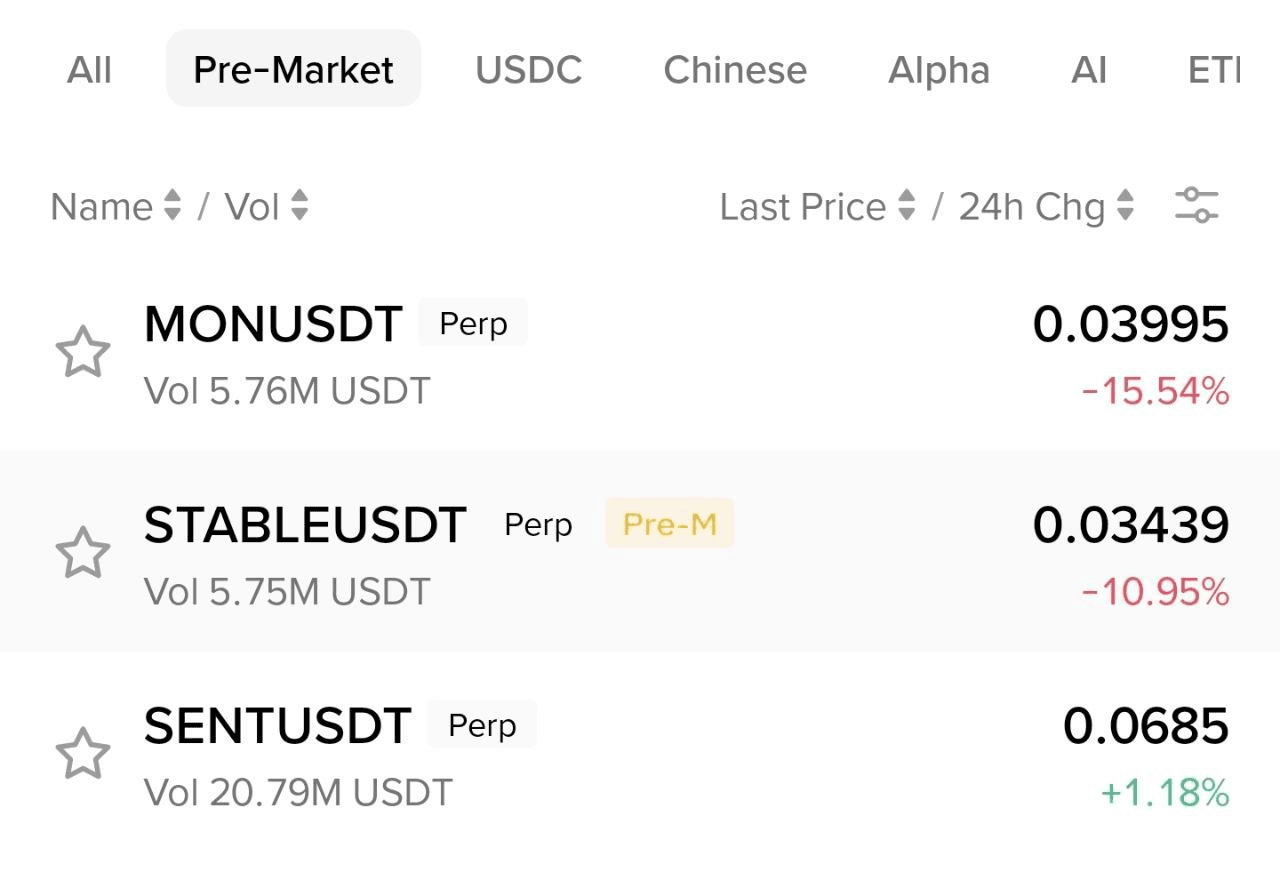Screen dimensions: 1280x872
Task: Click the Pre-M badge on STABLEUSDT
Action: point(669,524)
